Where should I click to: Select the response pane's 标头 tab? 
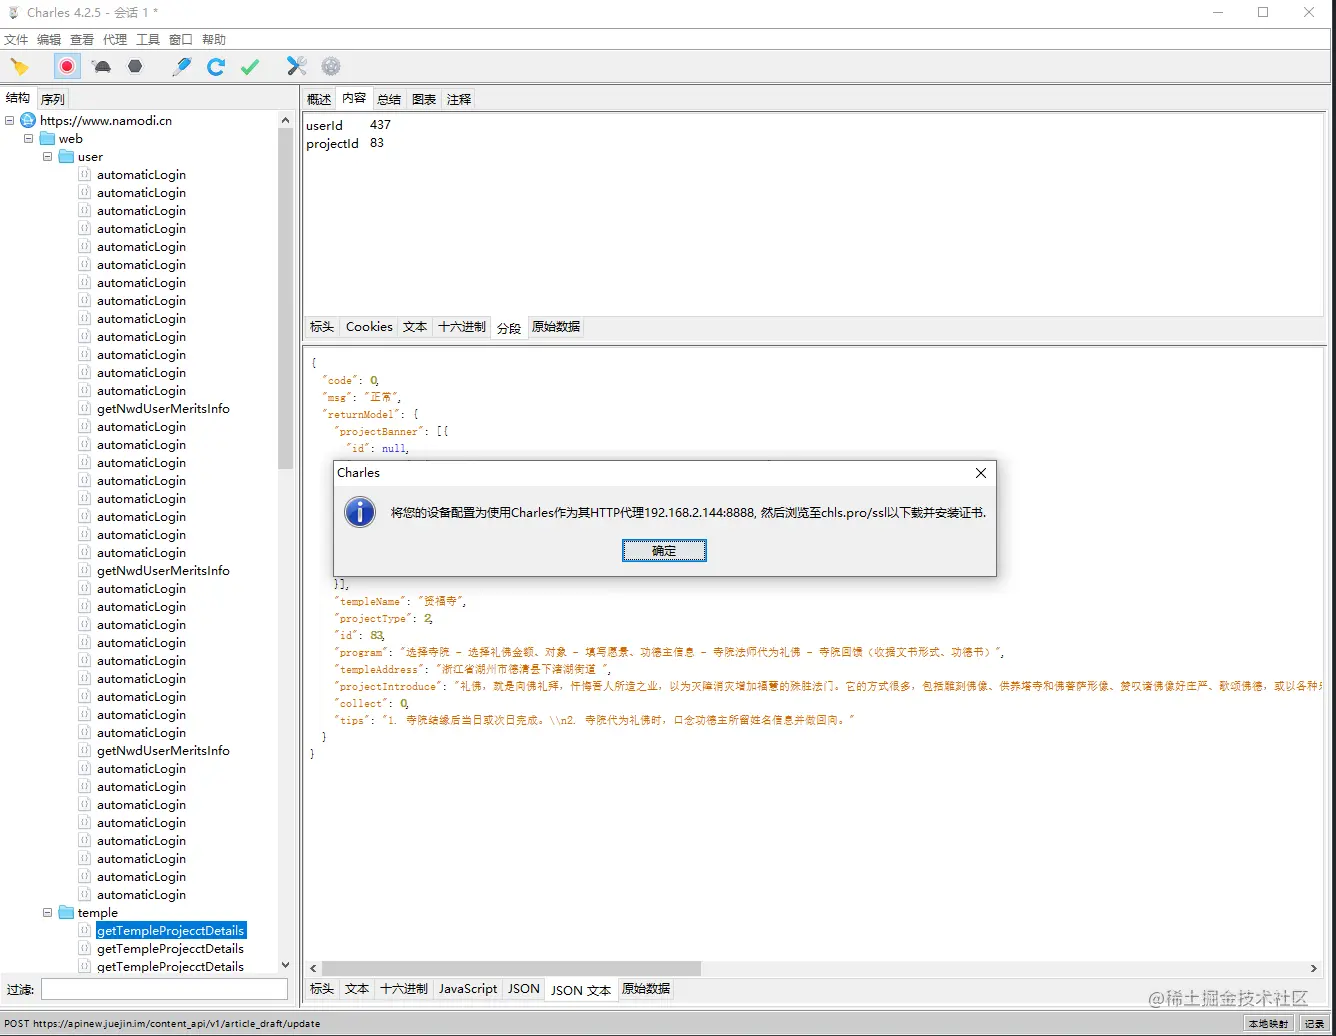tap(322, 989)
